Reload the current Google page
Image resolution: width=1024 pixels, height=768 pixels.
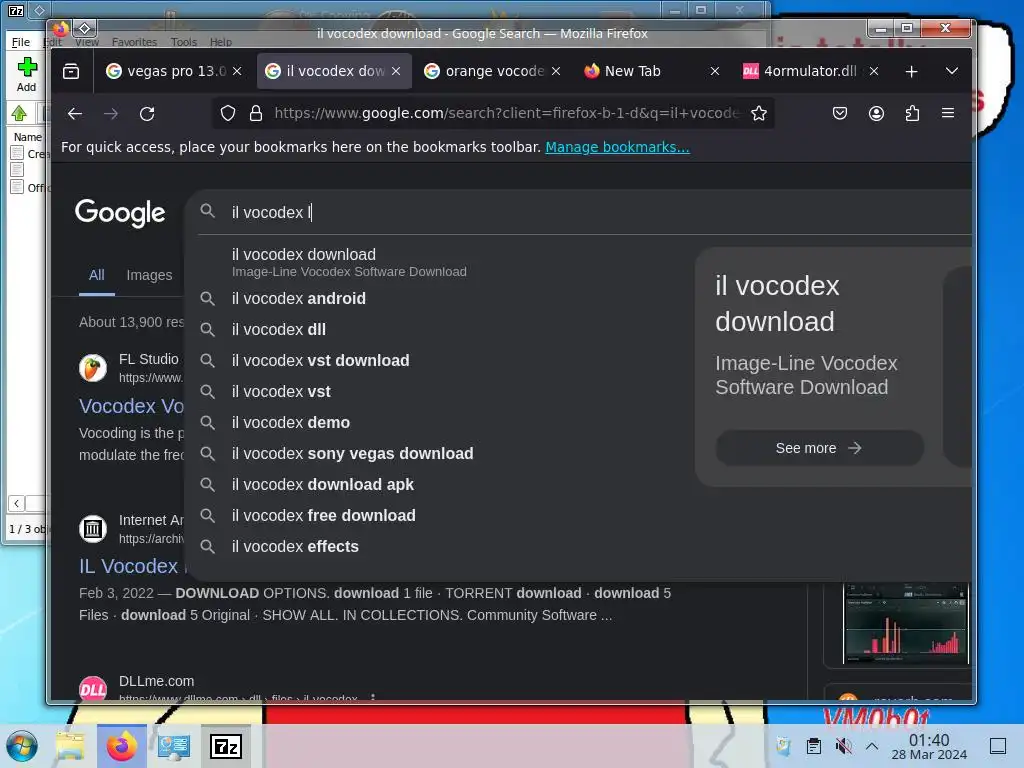(x=147, y=114)
